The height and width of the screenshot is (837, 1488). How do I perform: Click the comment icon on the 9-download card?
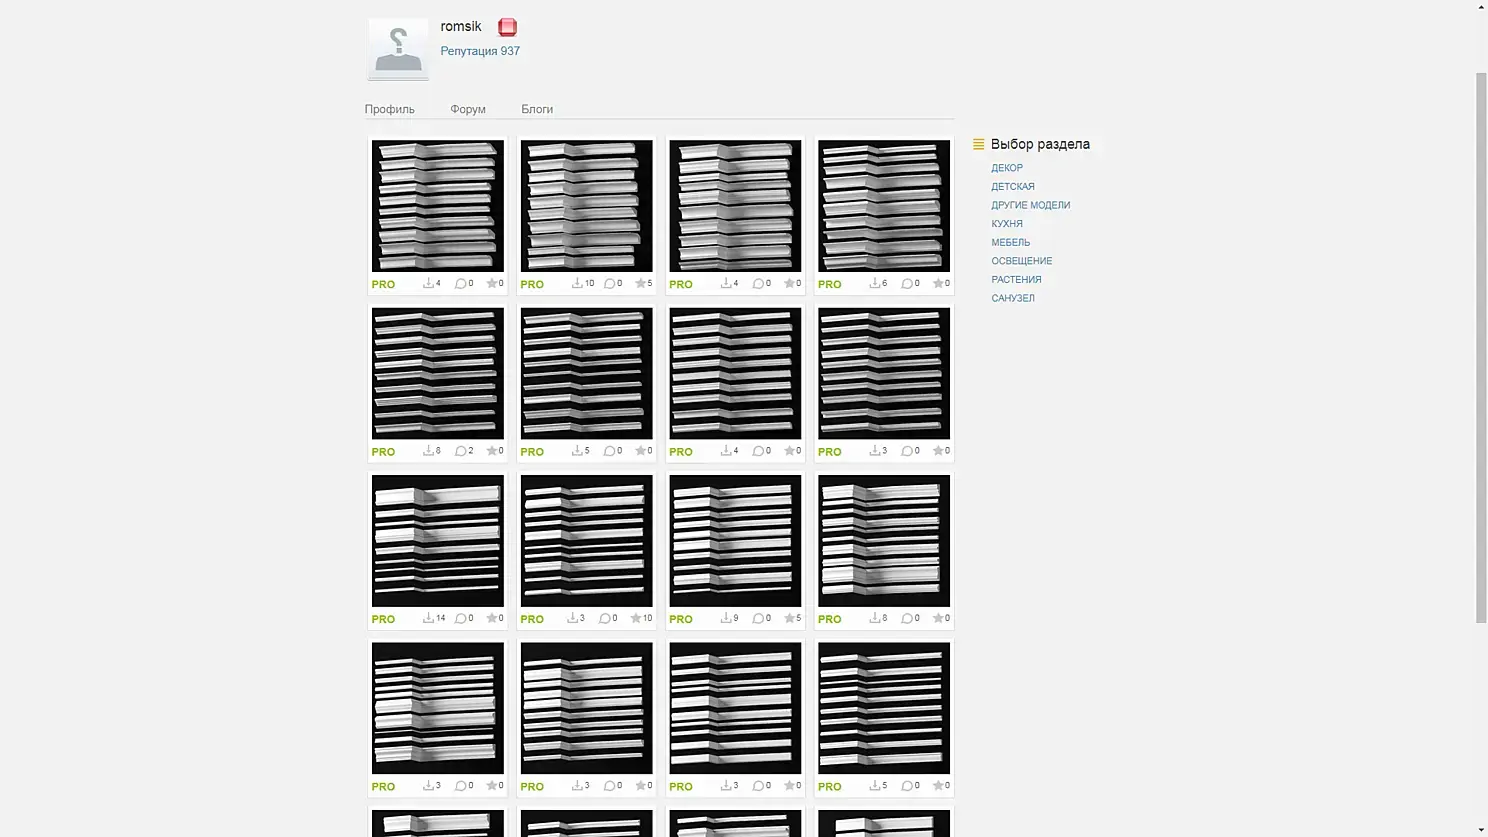tap(758, 618)
